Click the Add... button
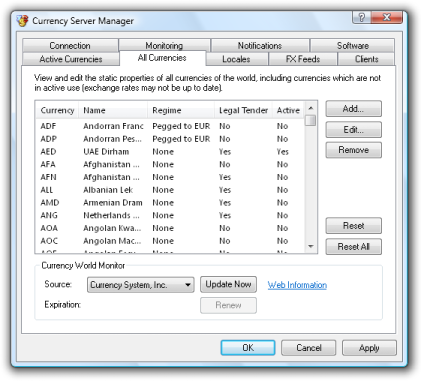This screenshot has height=381, width=421. pos(353,109)
